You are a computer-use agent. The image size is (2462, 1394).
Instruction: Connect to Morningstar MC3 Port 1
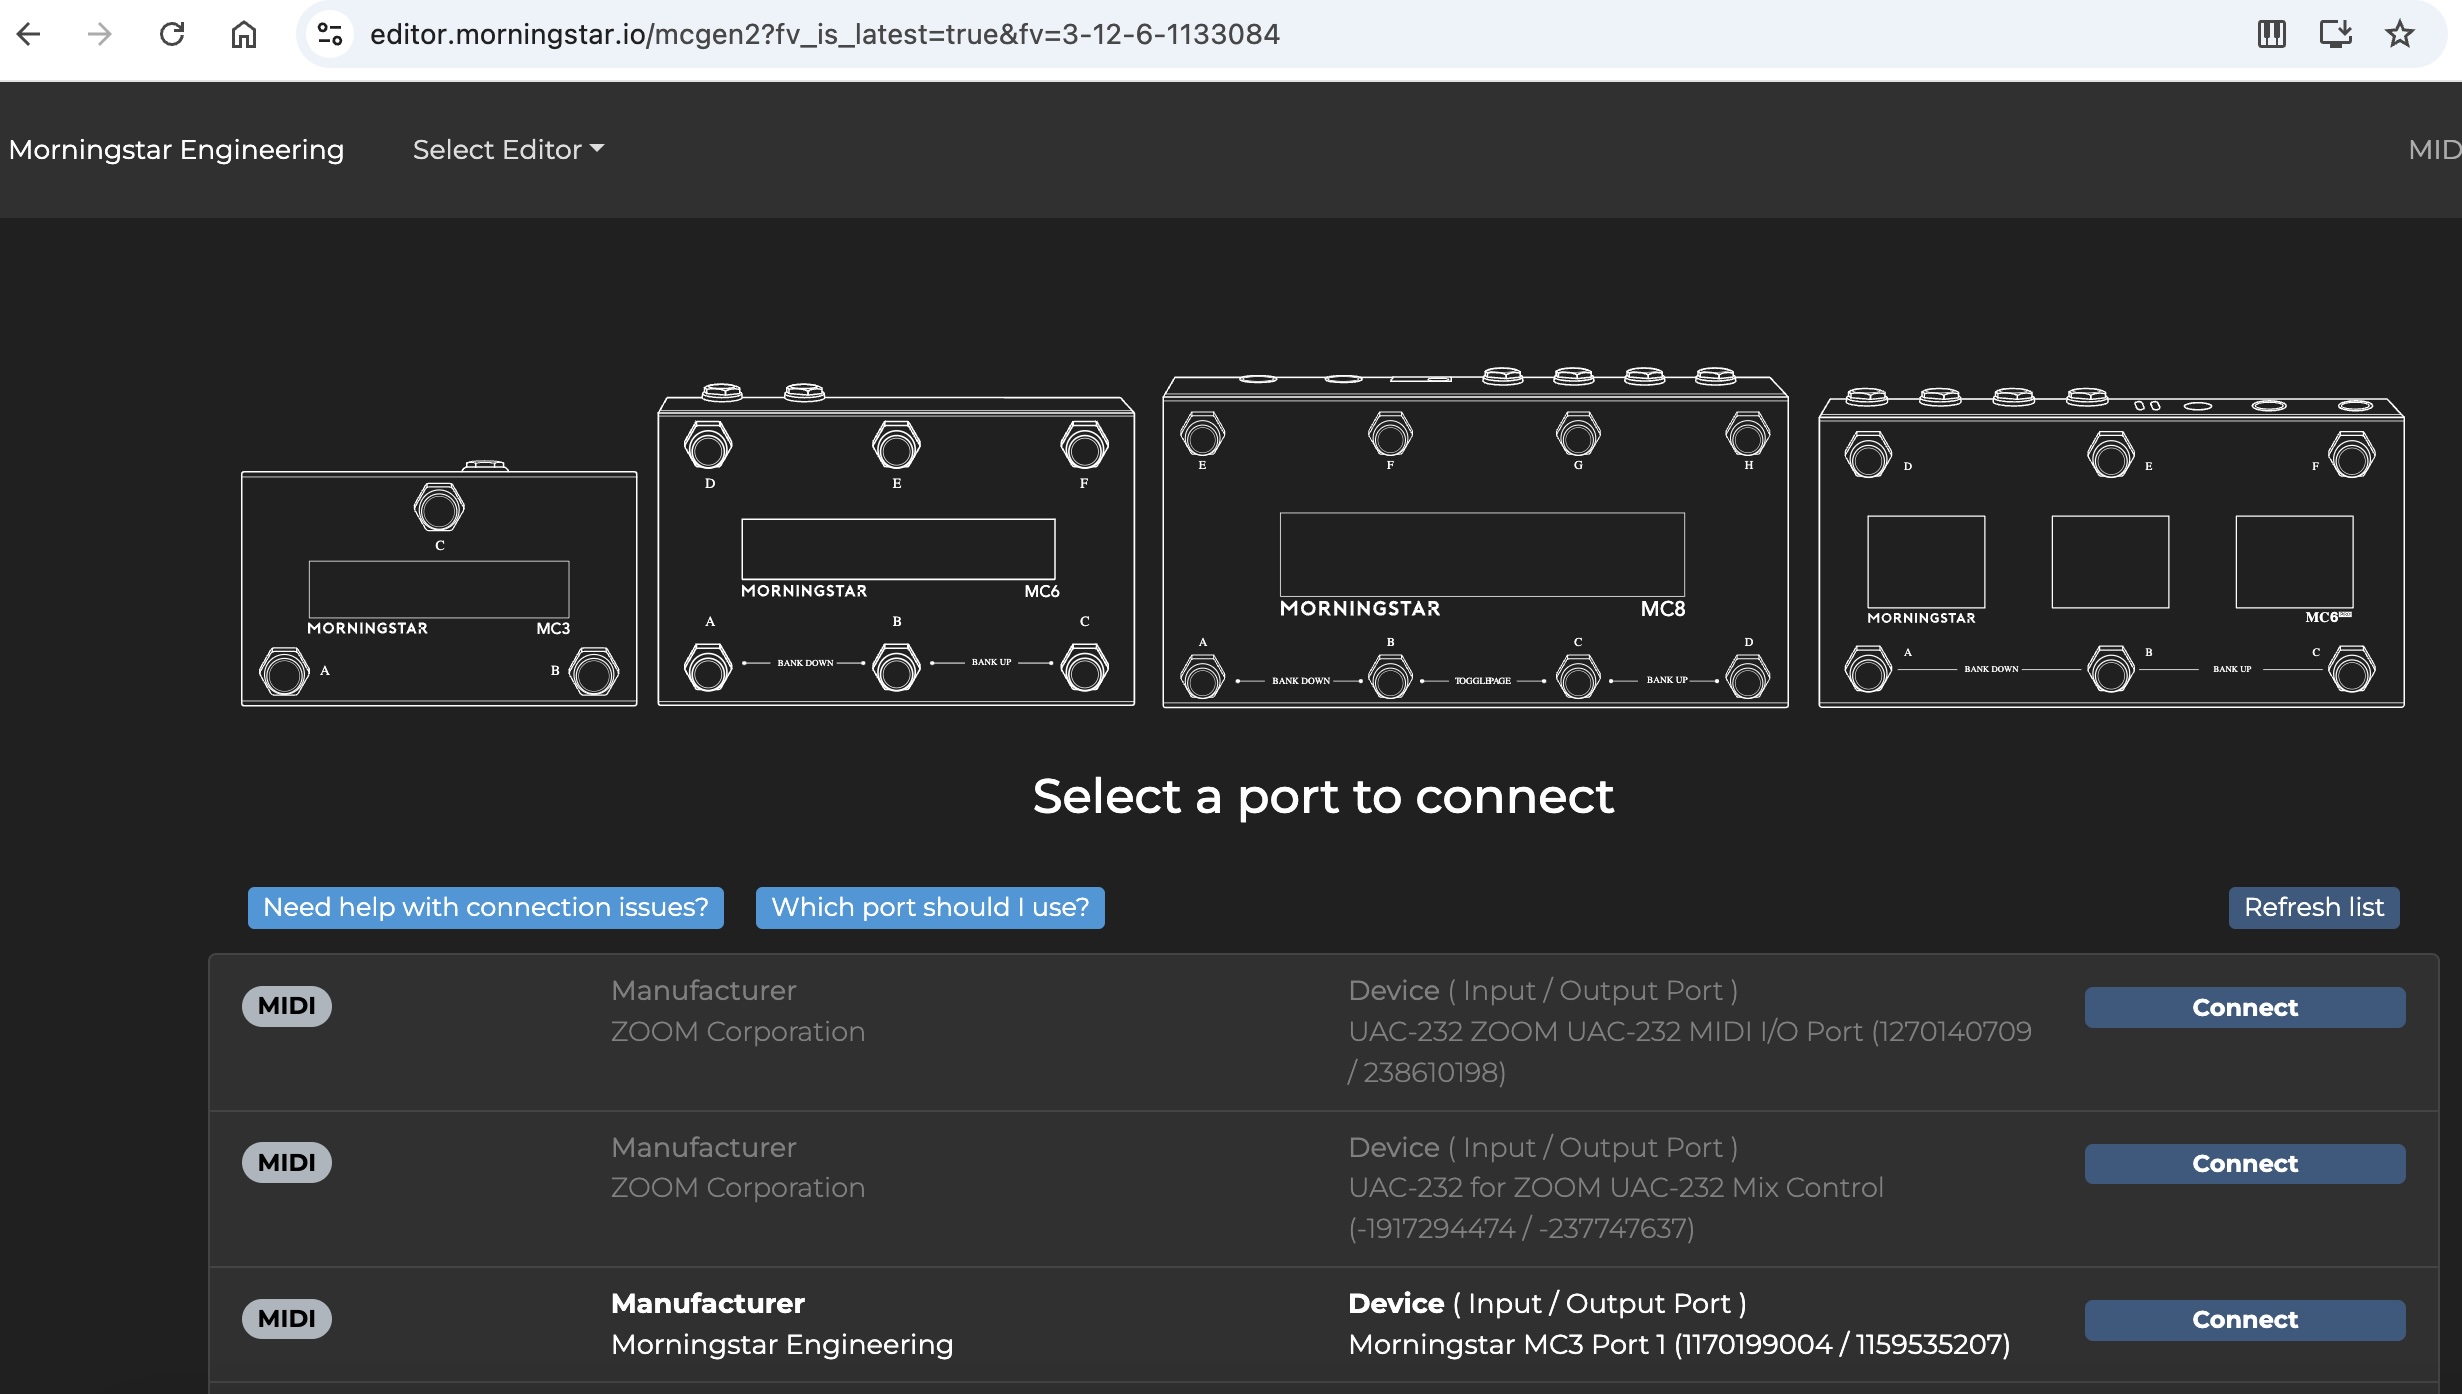click(2245, 1320)
